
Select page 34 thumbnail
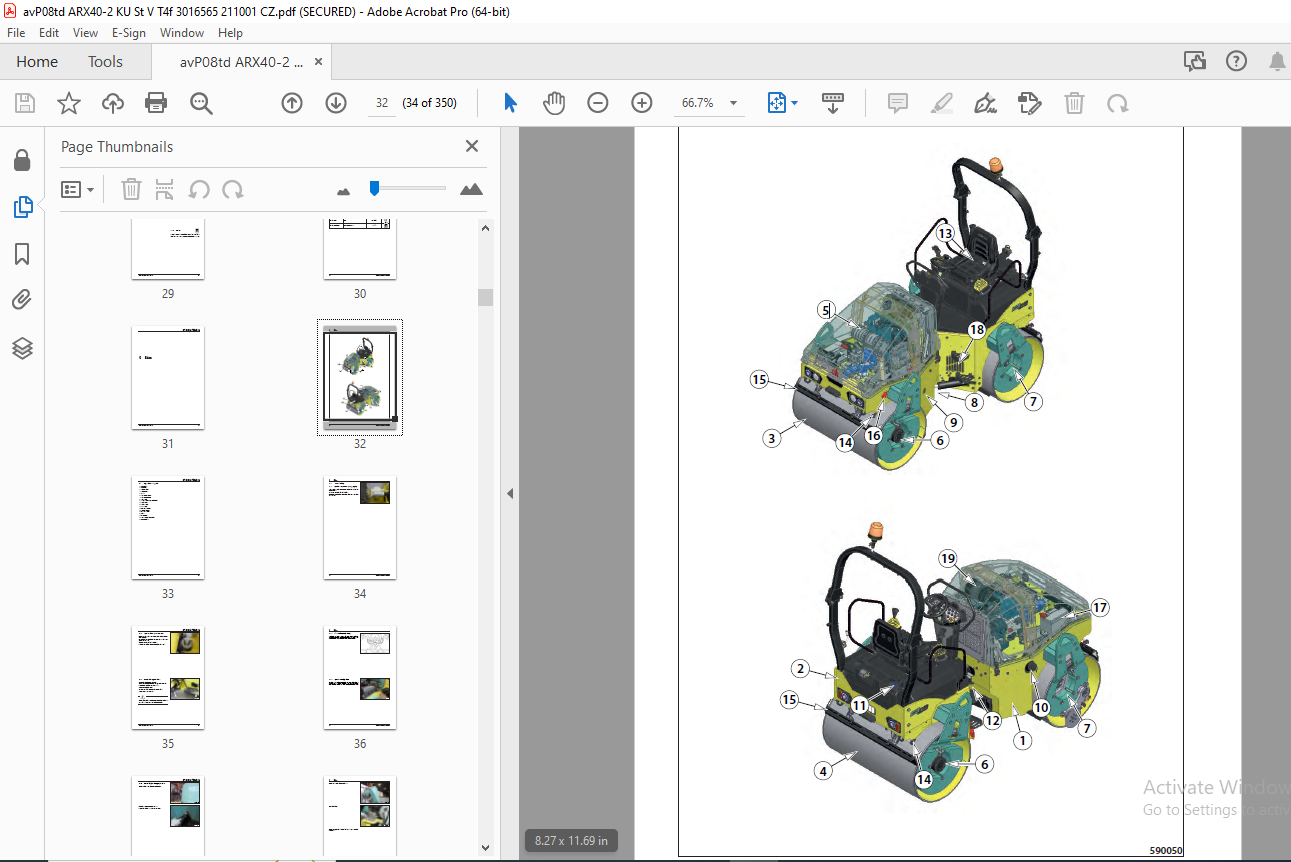tap(360, 528)
